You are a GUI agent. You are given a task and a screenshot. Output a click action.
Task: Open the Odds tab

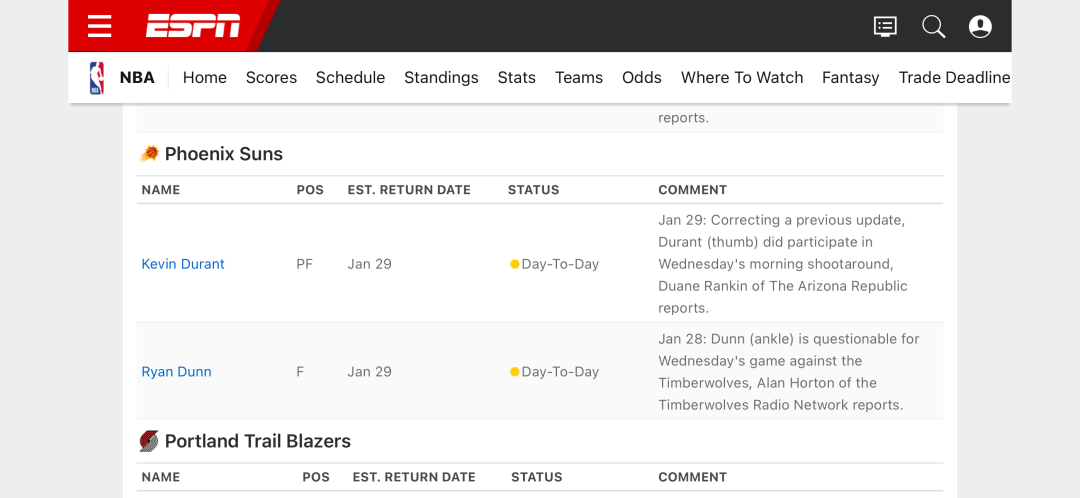coord(642,78)
